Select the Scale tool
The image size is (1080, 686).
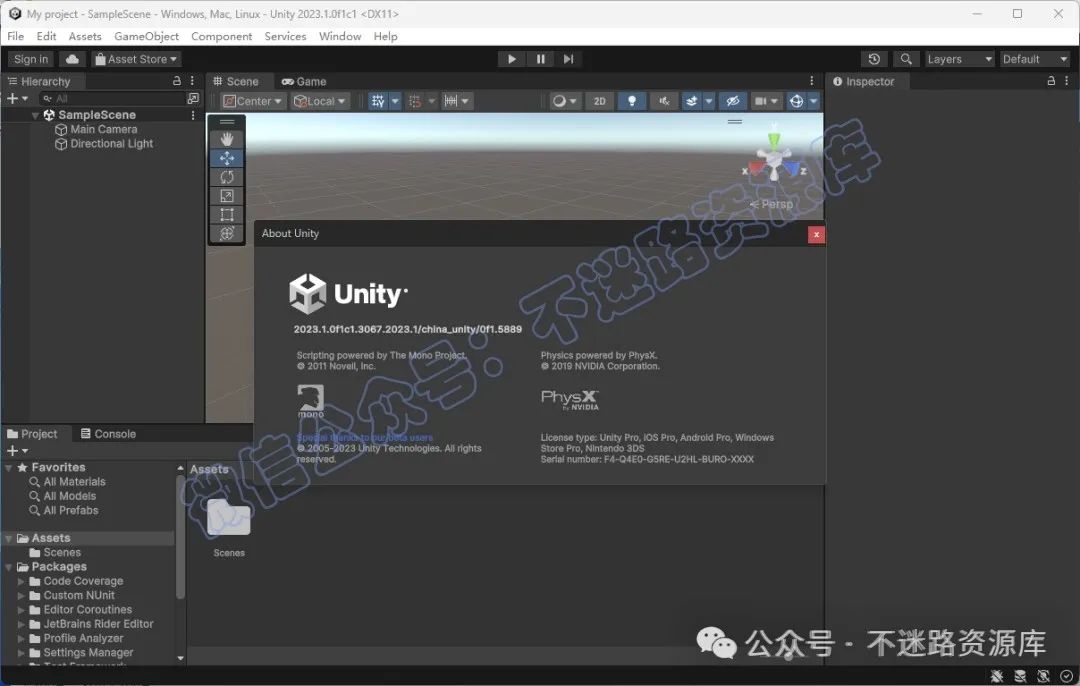[x=227, y=196]
